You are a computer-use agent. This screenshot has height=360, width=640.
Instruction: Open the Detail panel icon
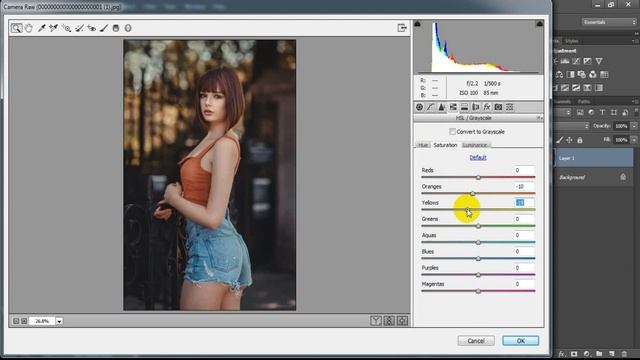point(442,107)
